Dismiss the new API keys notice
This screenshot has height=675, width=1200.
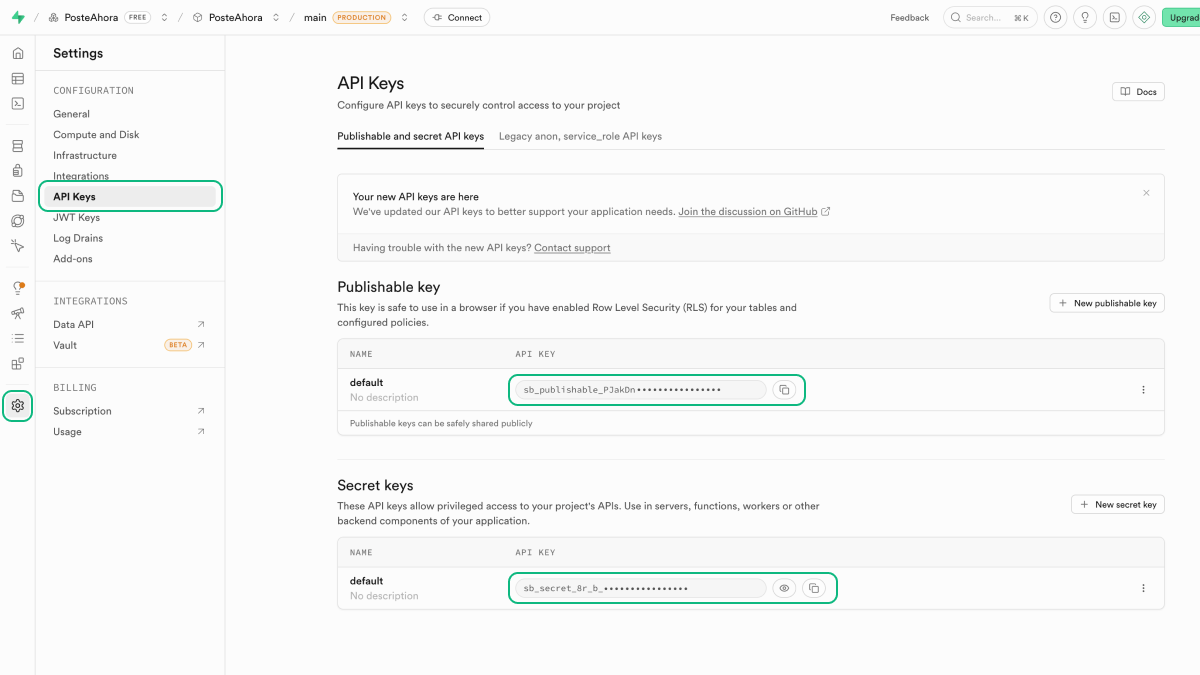[x=1146, y=193]
